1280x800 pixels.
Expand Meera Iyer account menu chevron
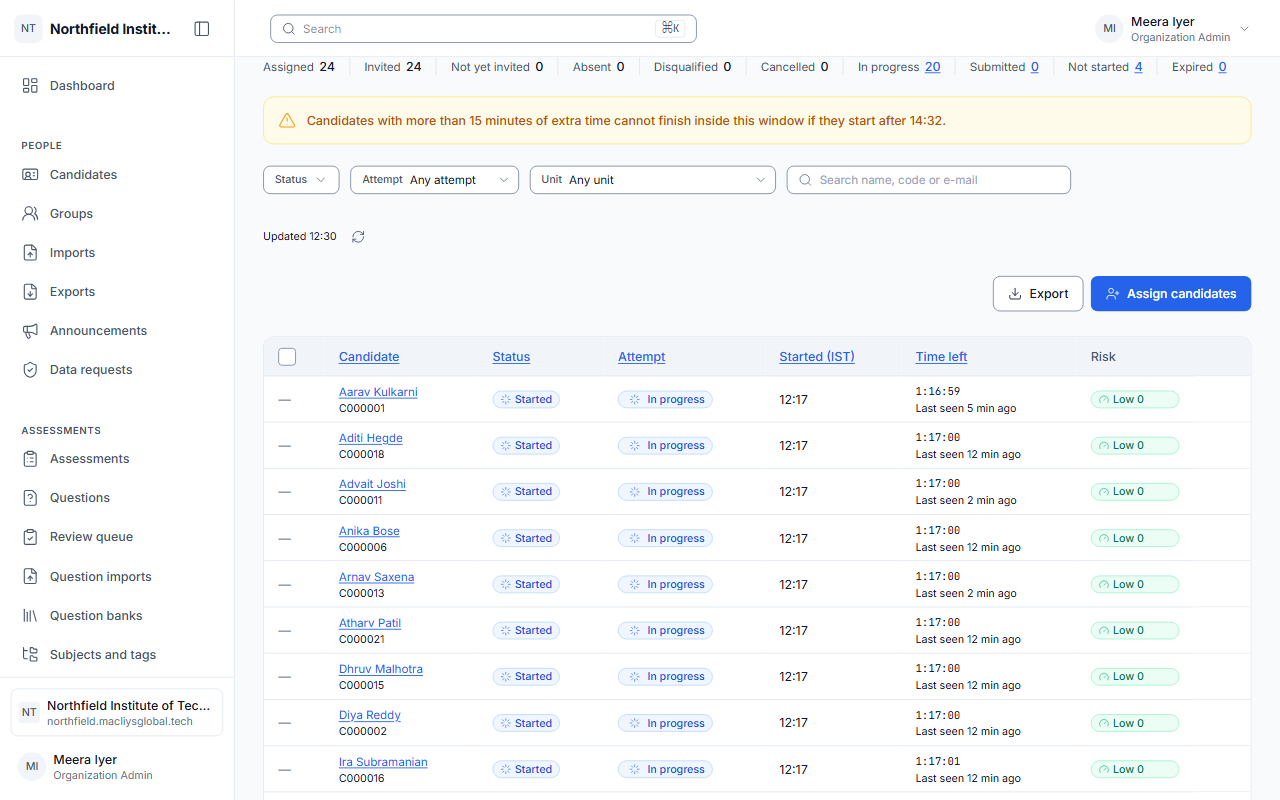(x=1245, y=29)
